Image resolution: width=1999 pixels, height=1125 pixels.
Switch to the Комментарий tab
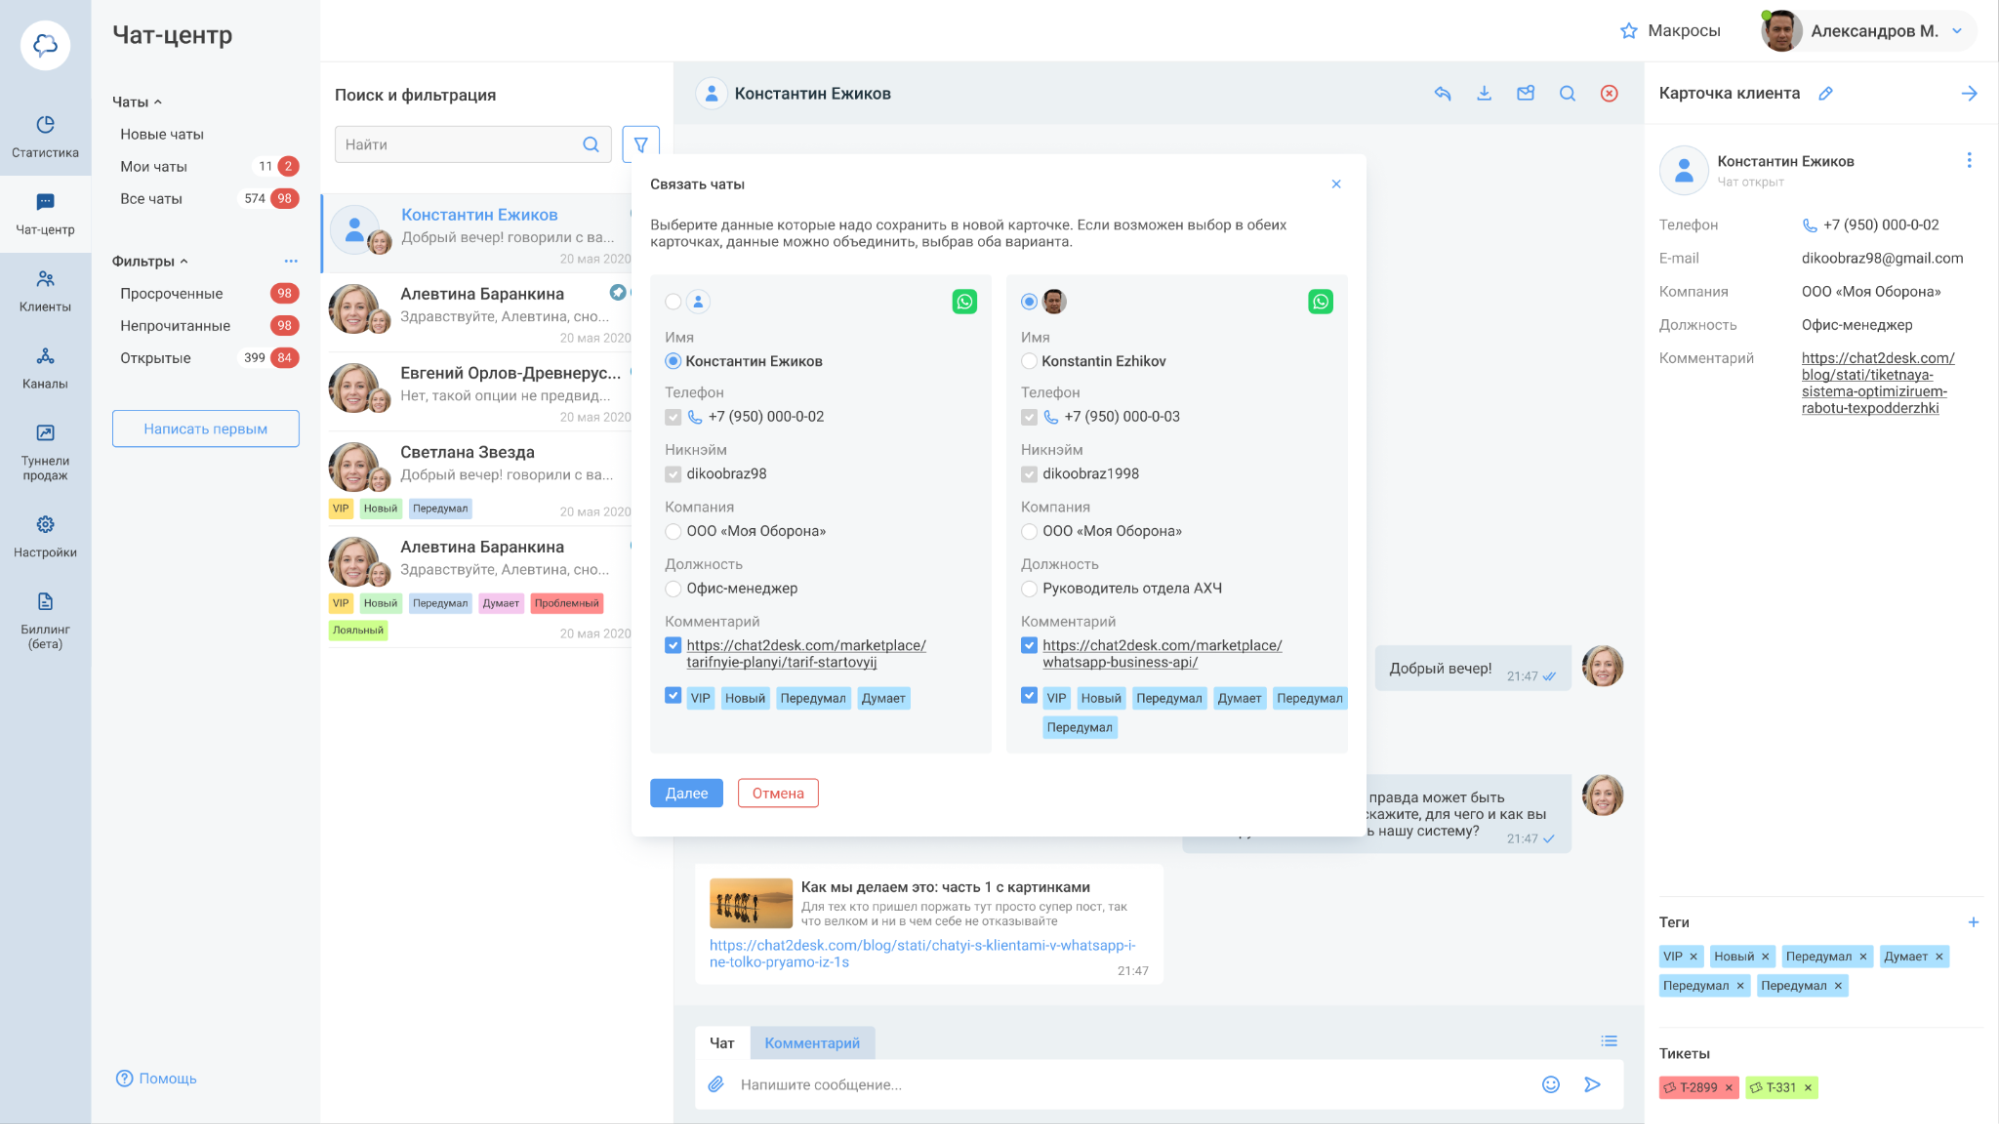[811, 1043]
